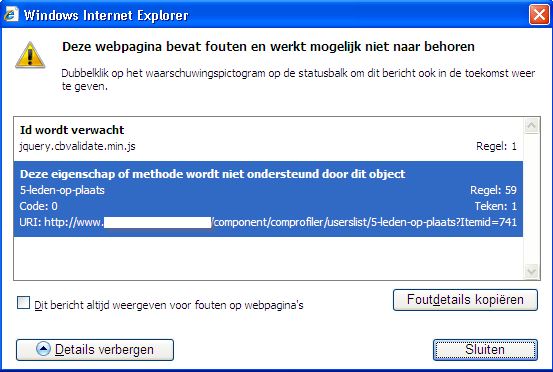Click the Internet Explorer title bar icon

pyautogui.click(x=11, y=15)
